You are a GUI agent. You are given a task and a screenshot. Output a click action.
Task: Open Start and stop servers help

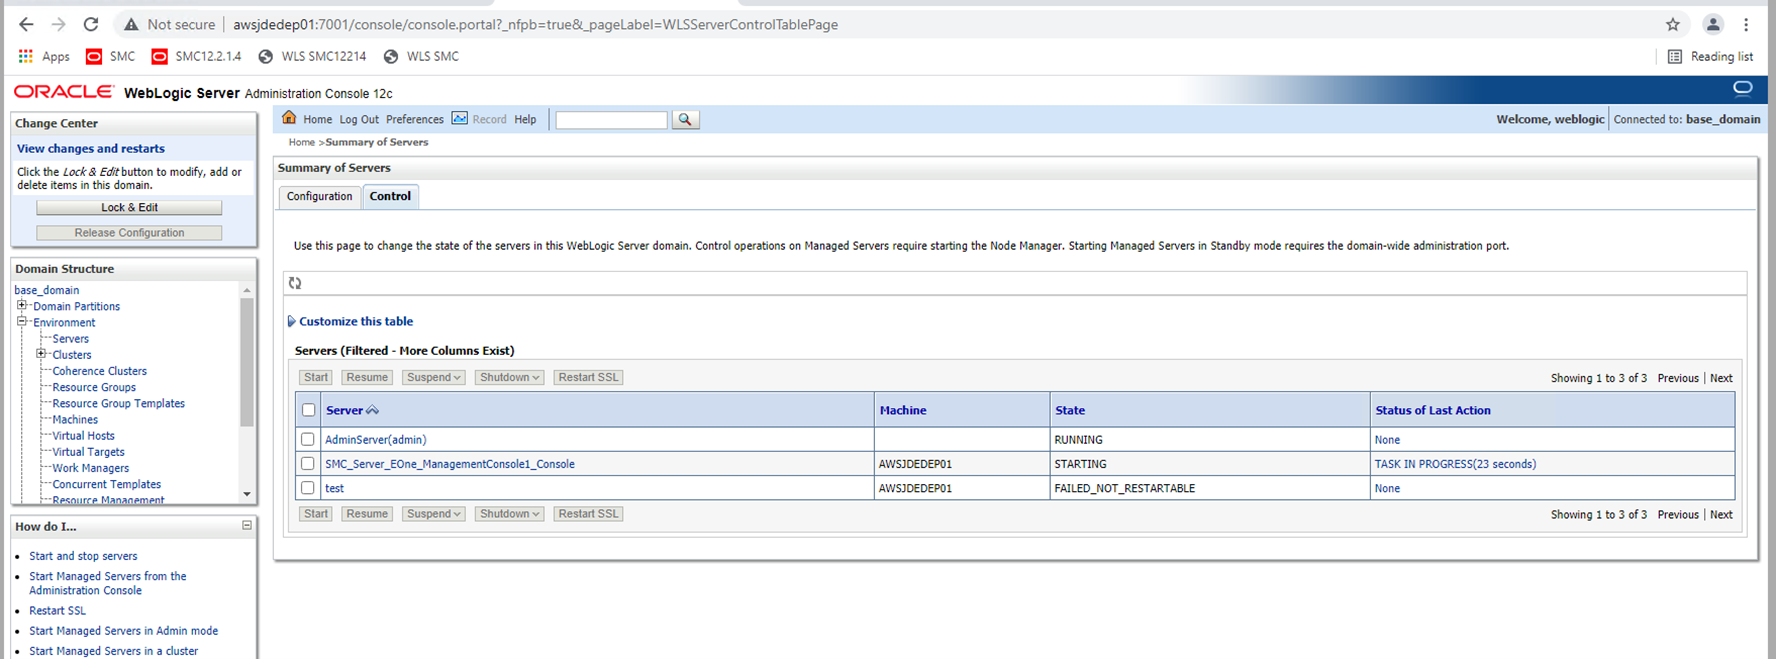pos(83,556)
